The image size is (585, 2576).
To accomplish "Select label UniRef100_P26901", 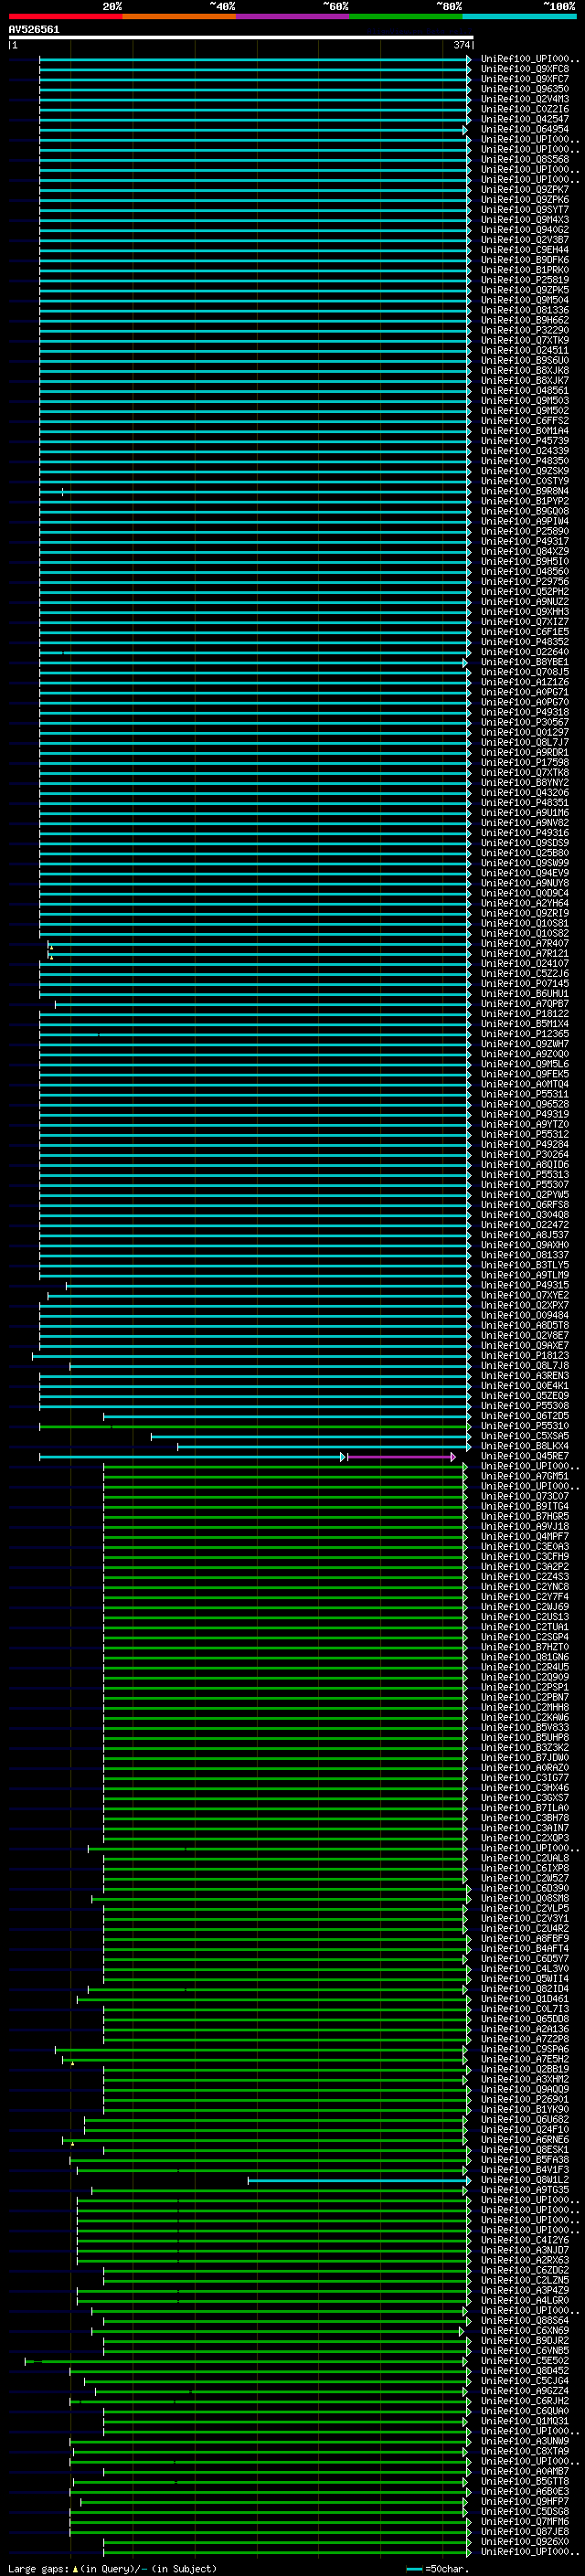I will pos(524,2099).
